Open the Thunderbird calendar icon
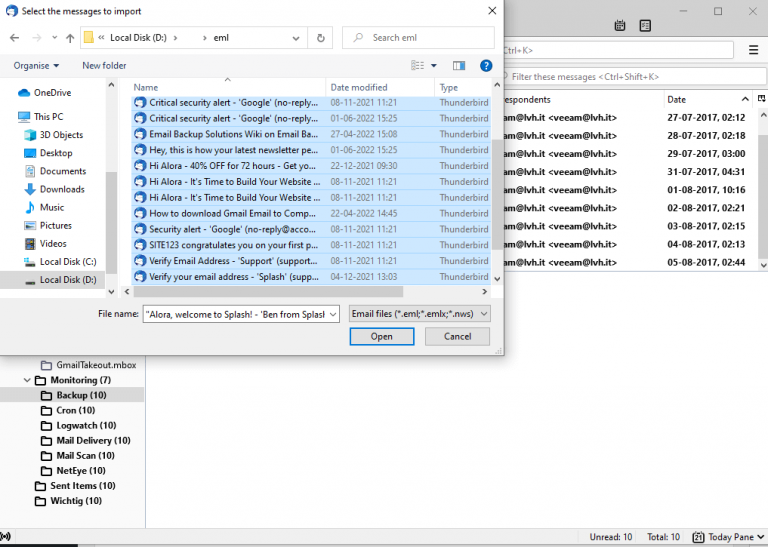Screen dimensions: 768x547 pos(620,25)
